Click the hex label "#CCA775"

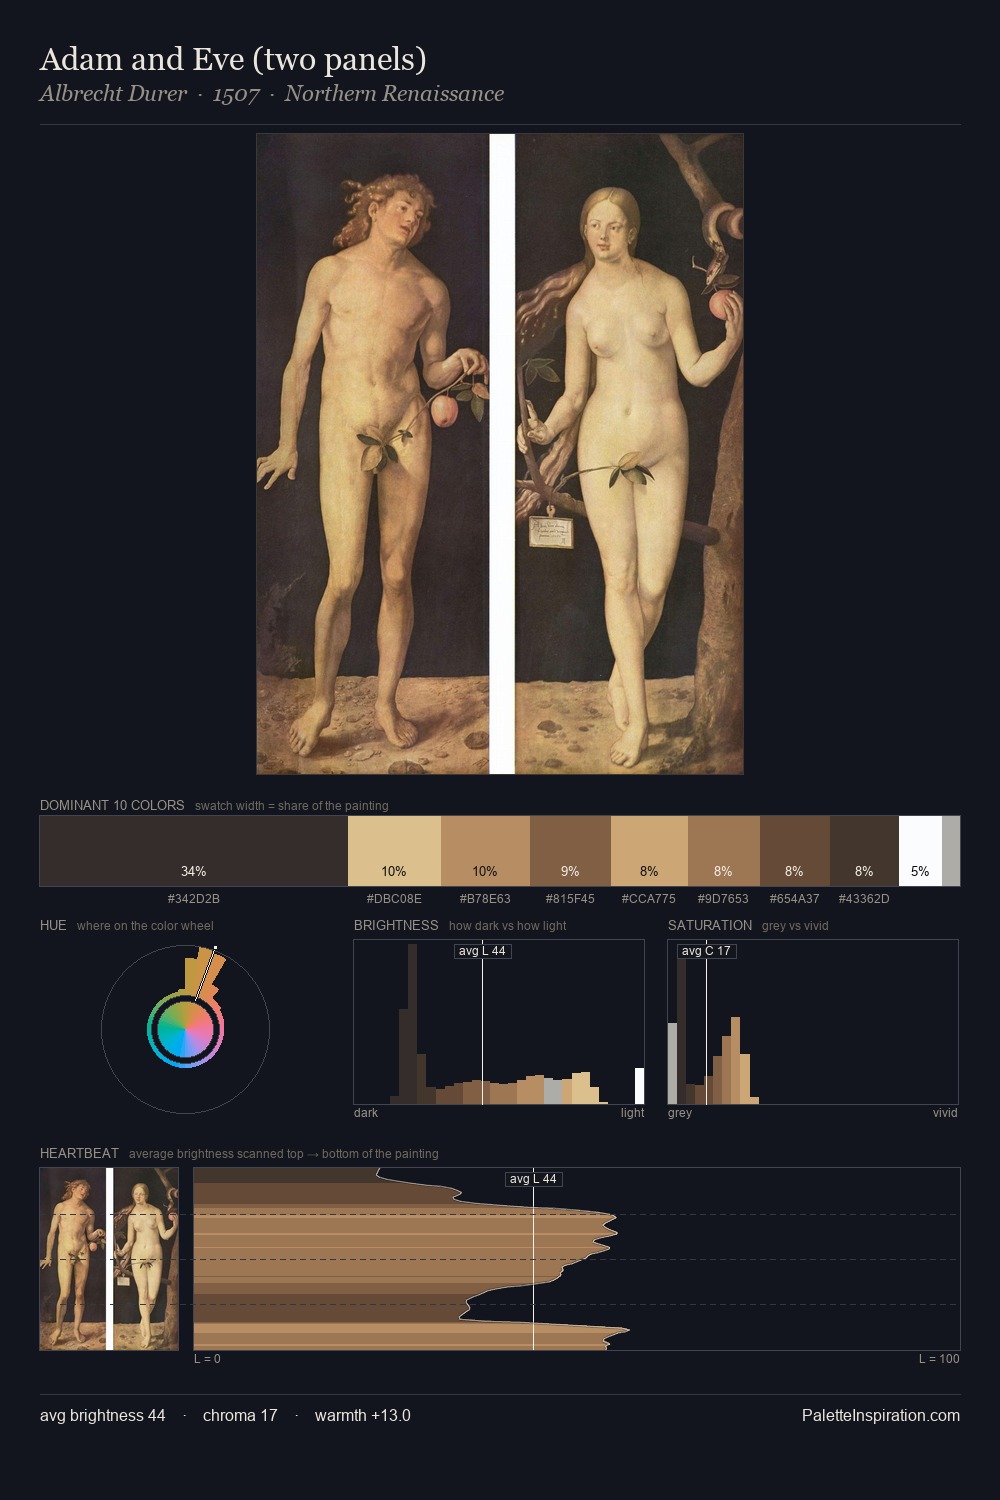click(x=649, y=898)
